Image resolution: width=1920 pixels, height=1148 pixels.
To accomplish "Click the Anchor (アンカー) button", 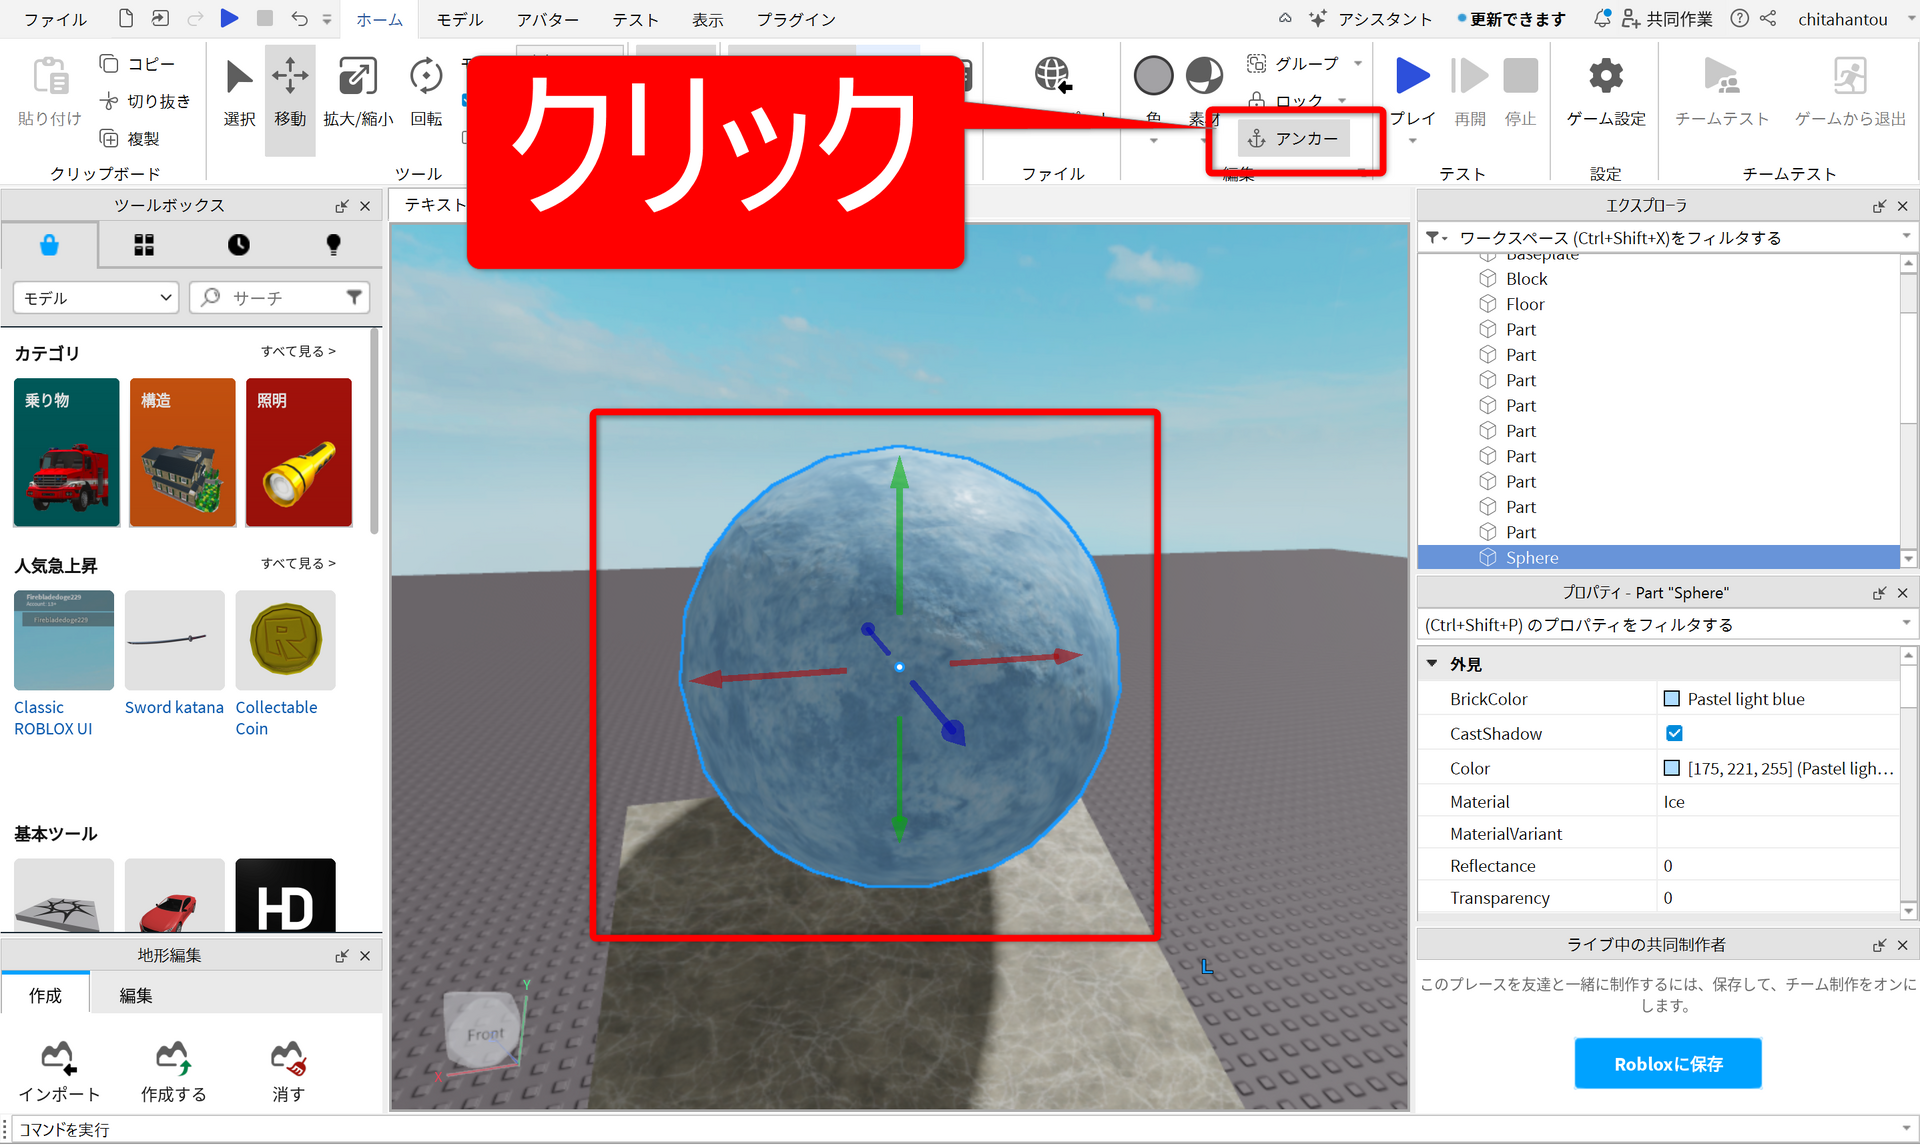I will click(1294, 139).
